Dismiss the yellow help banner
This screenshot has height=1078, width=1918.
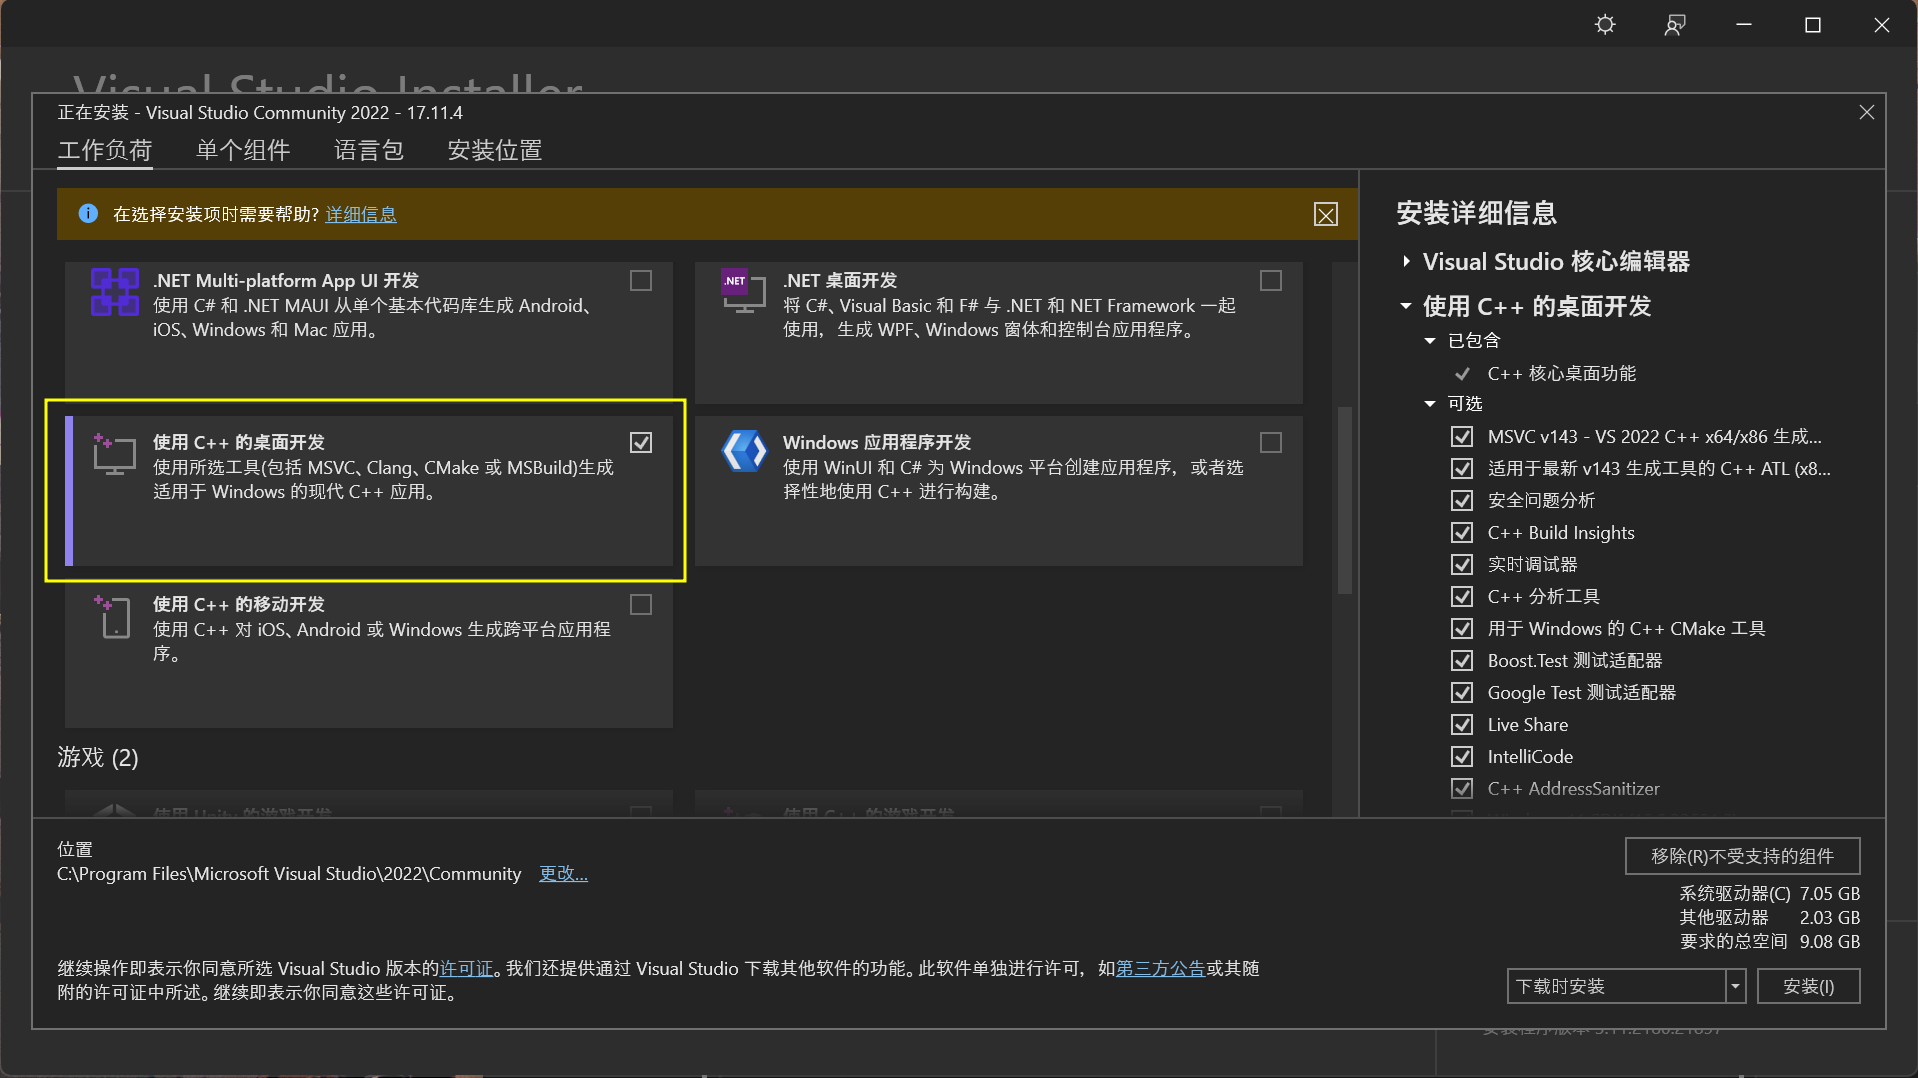click(x=1325, y=215)
